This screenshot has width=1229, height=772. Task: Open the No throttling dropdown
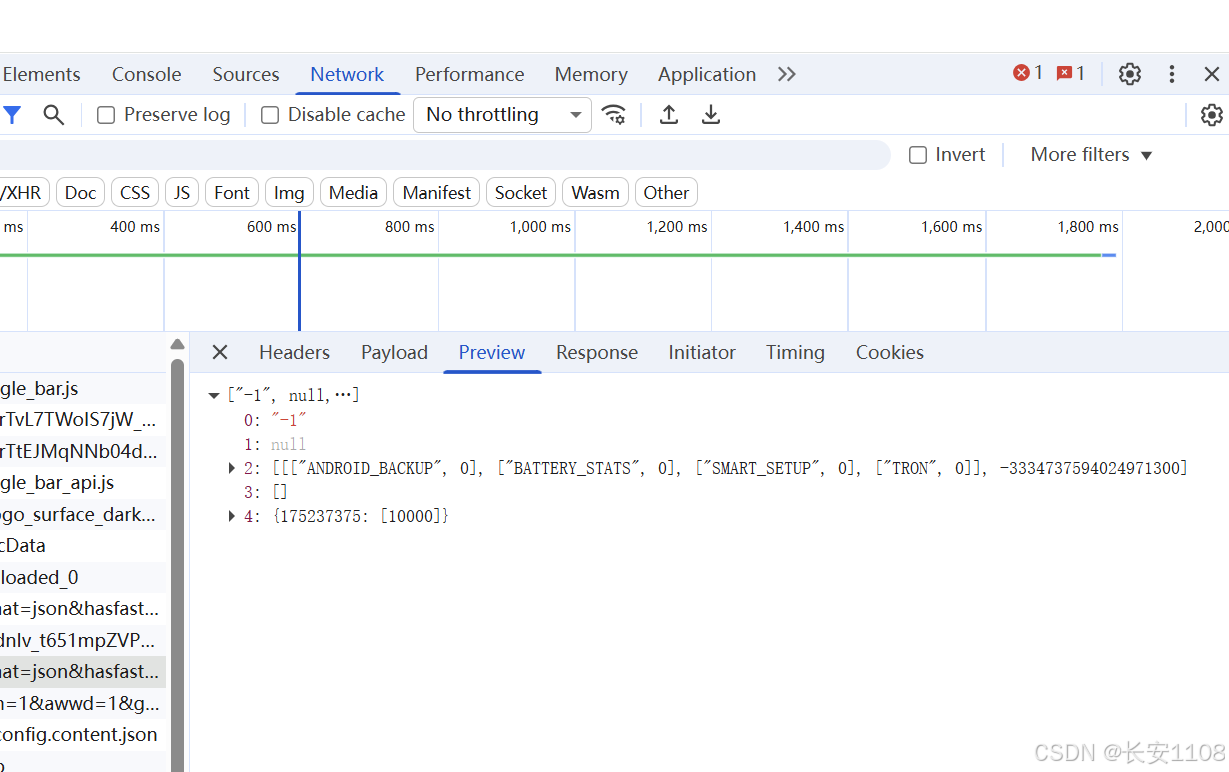tap(503, 115)
